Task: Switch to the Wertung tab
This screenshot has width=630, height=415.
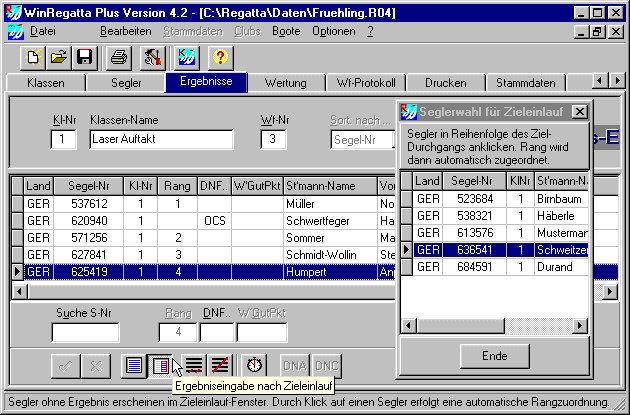Action: (x=285, y=82)
